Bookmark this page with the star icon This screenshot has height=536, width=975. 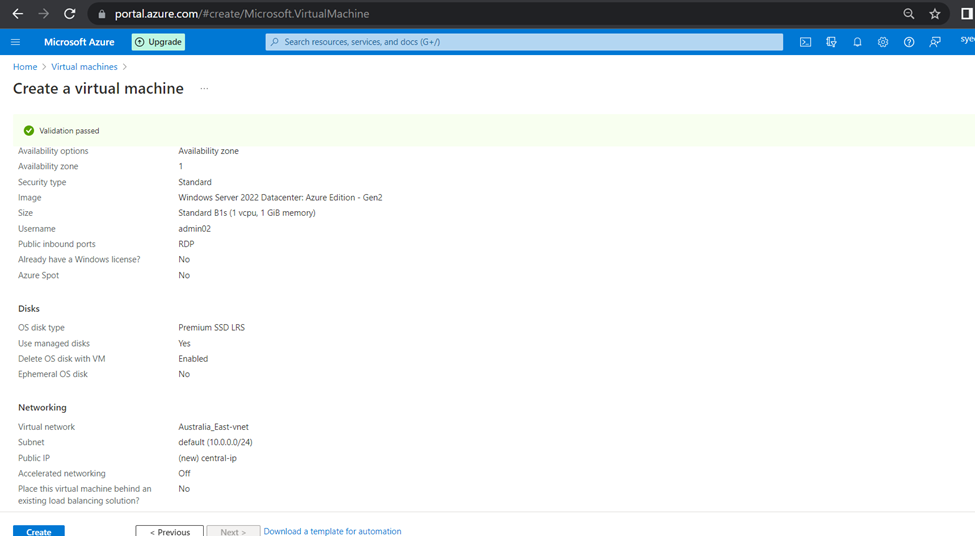(x=935, y=14)
